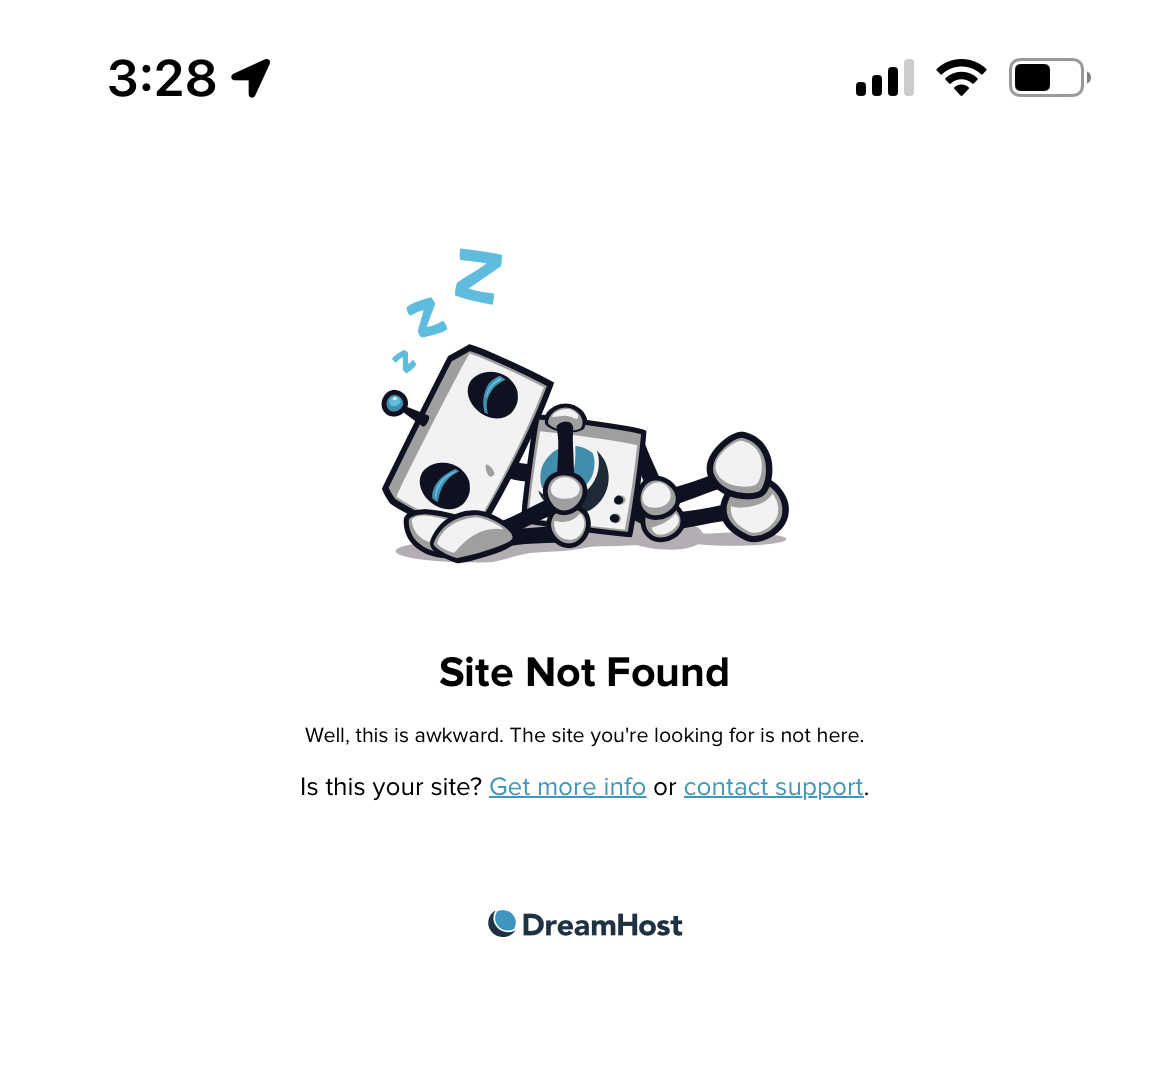Tap the location arrow icon in status bar

point(251,78)
